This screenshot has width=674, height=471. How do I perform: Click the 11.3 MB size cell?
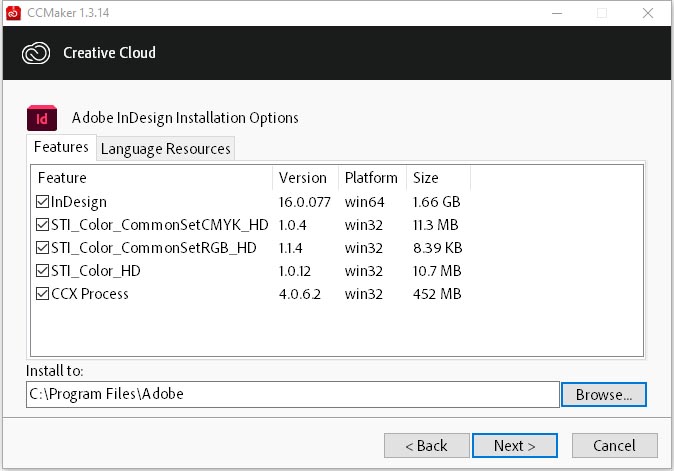click(x=435, y=225)
